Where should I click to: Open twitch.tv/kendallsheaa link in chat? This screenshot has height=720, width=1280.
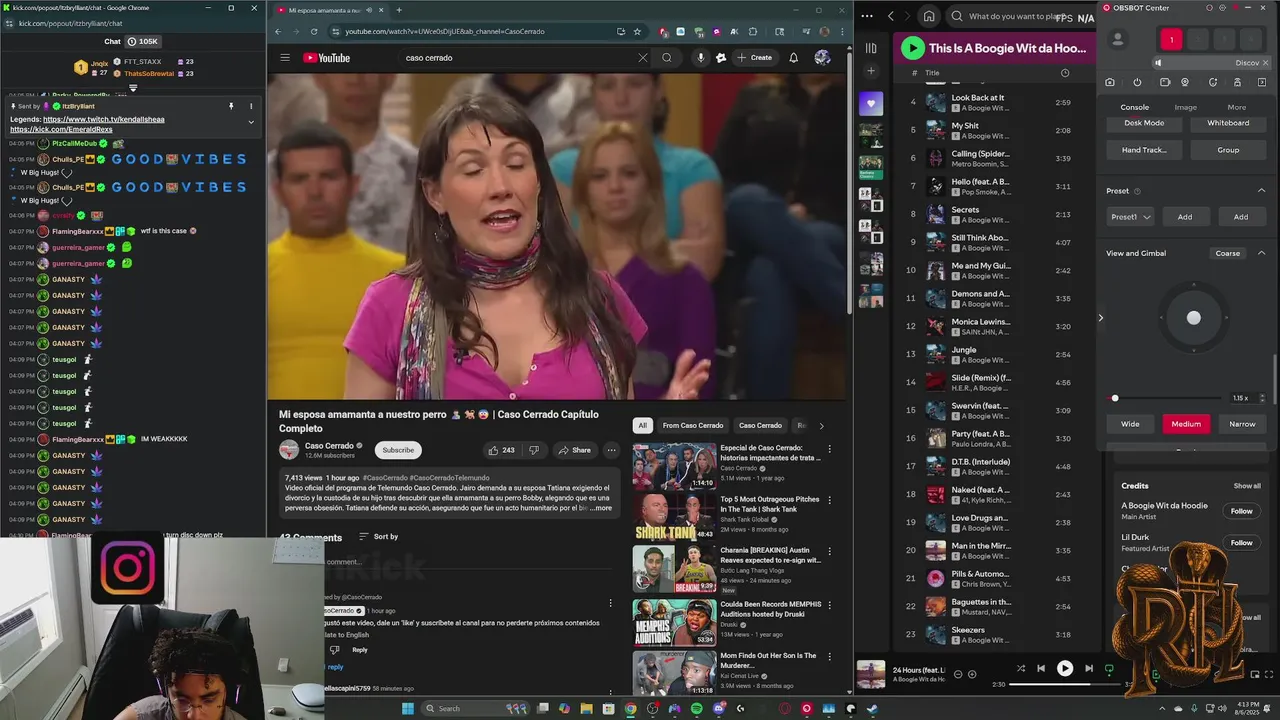pos(104,119)
